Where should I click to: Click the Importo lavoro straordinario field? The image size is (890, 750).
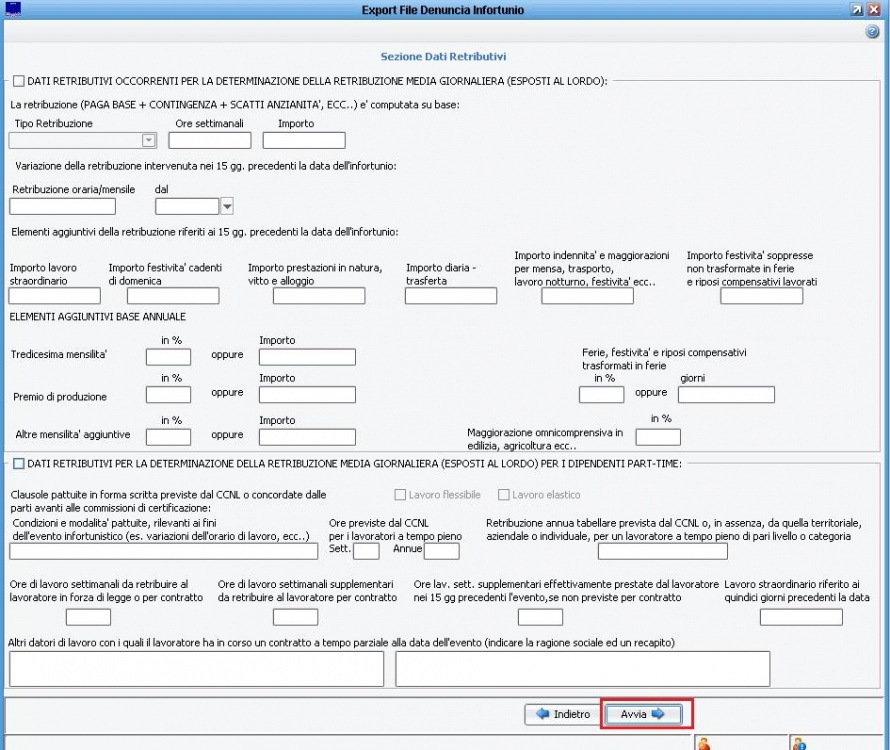[55, 296]
